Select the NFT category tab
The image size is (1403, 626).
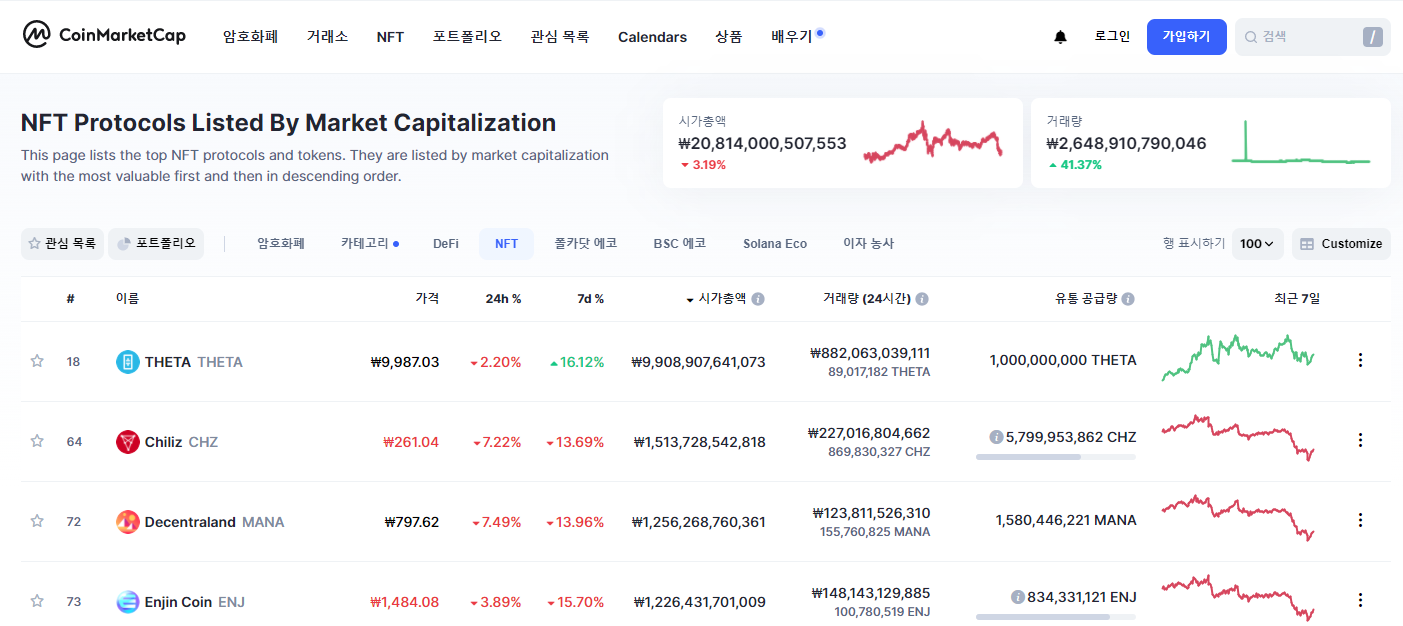tap(507, 243)
